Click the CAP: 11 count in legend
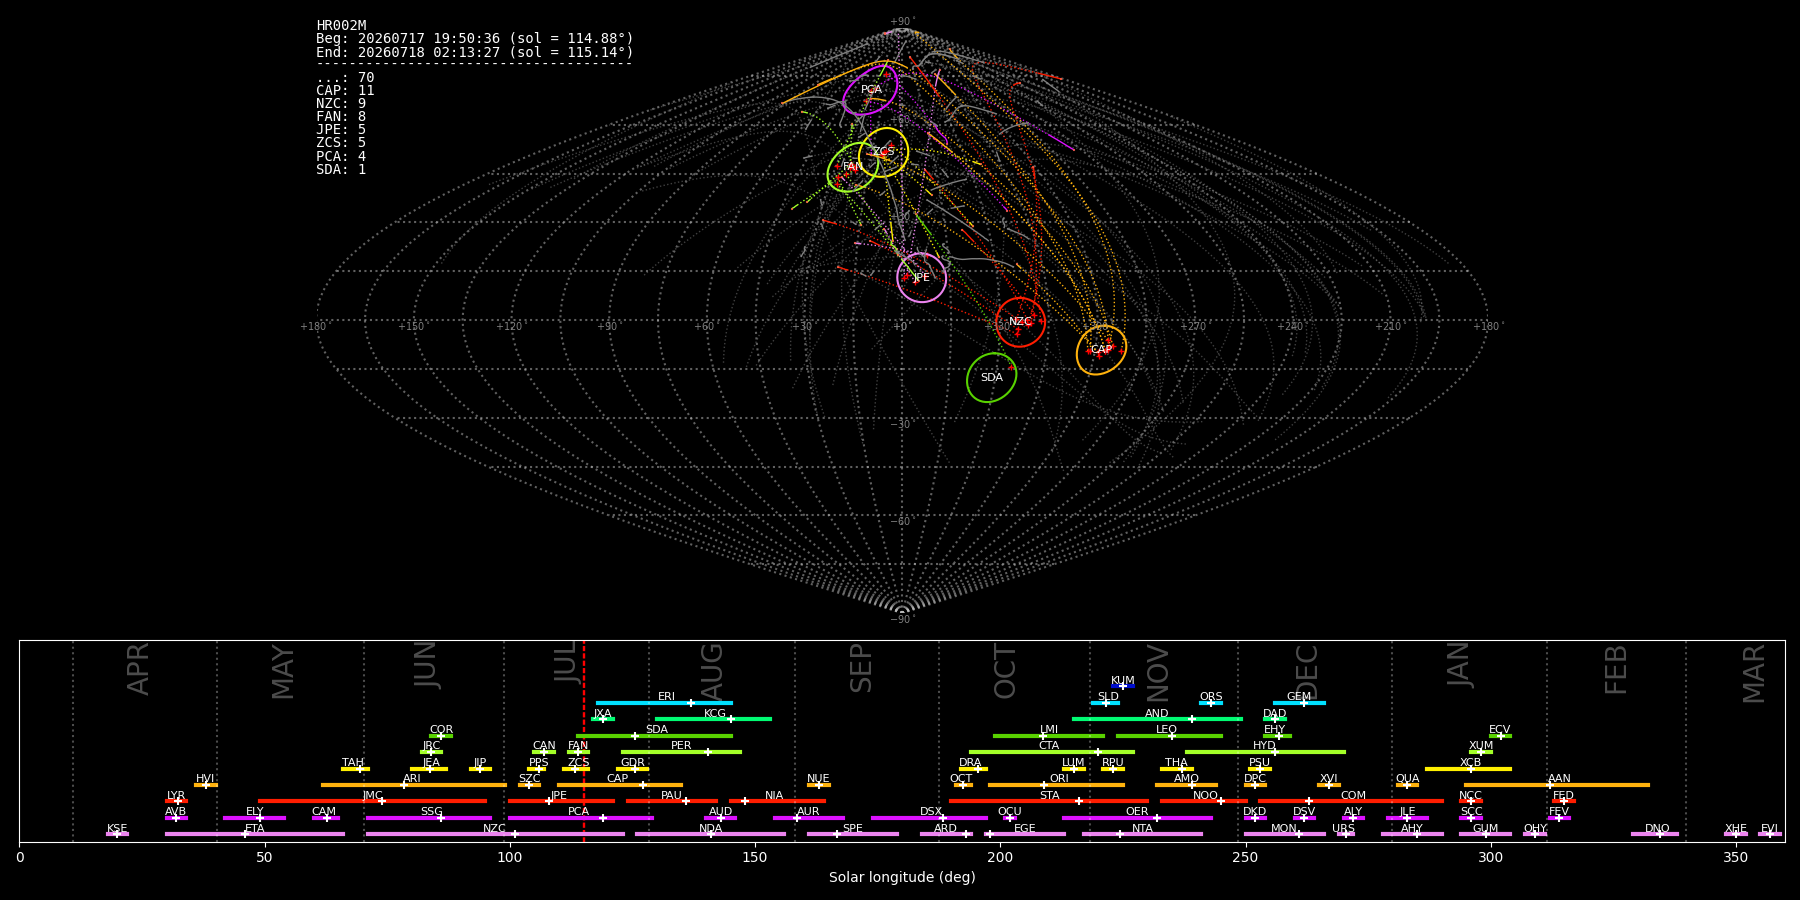1800x900 pixels. [x=345, y=91]
